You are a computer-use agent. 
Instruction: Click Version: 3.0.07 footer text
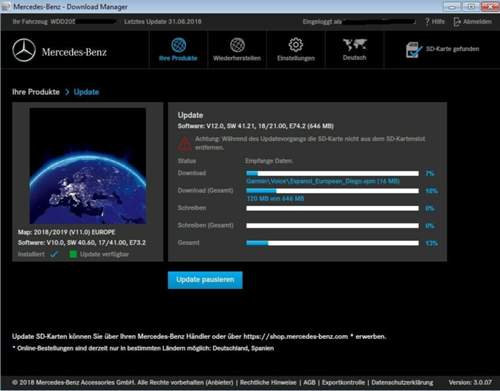click(470, 382)
